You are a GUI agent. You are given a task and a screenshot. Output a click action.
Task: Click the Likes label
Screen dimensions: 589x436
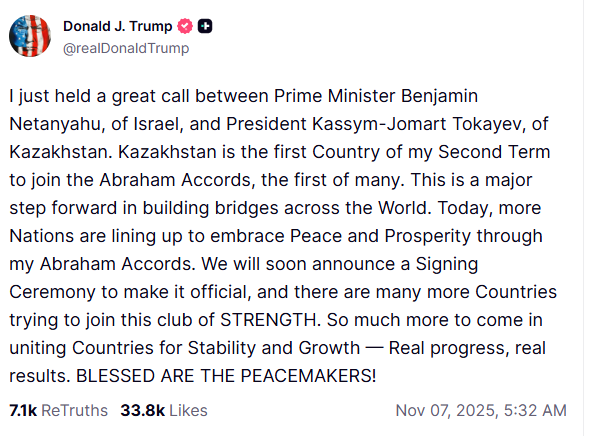pos(188,410)
